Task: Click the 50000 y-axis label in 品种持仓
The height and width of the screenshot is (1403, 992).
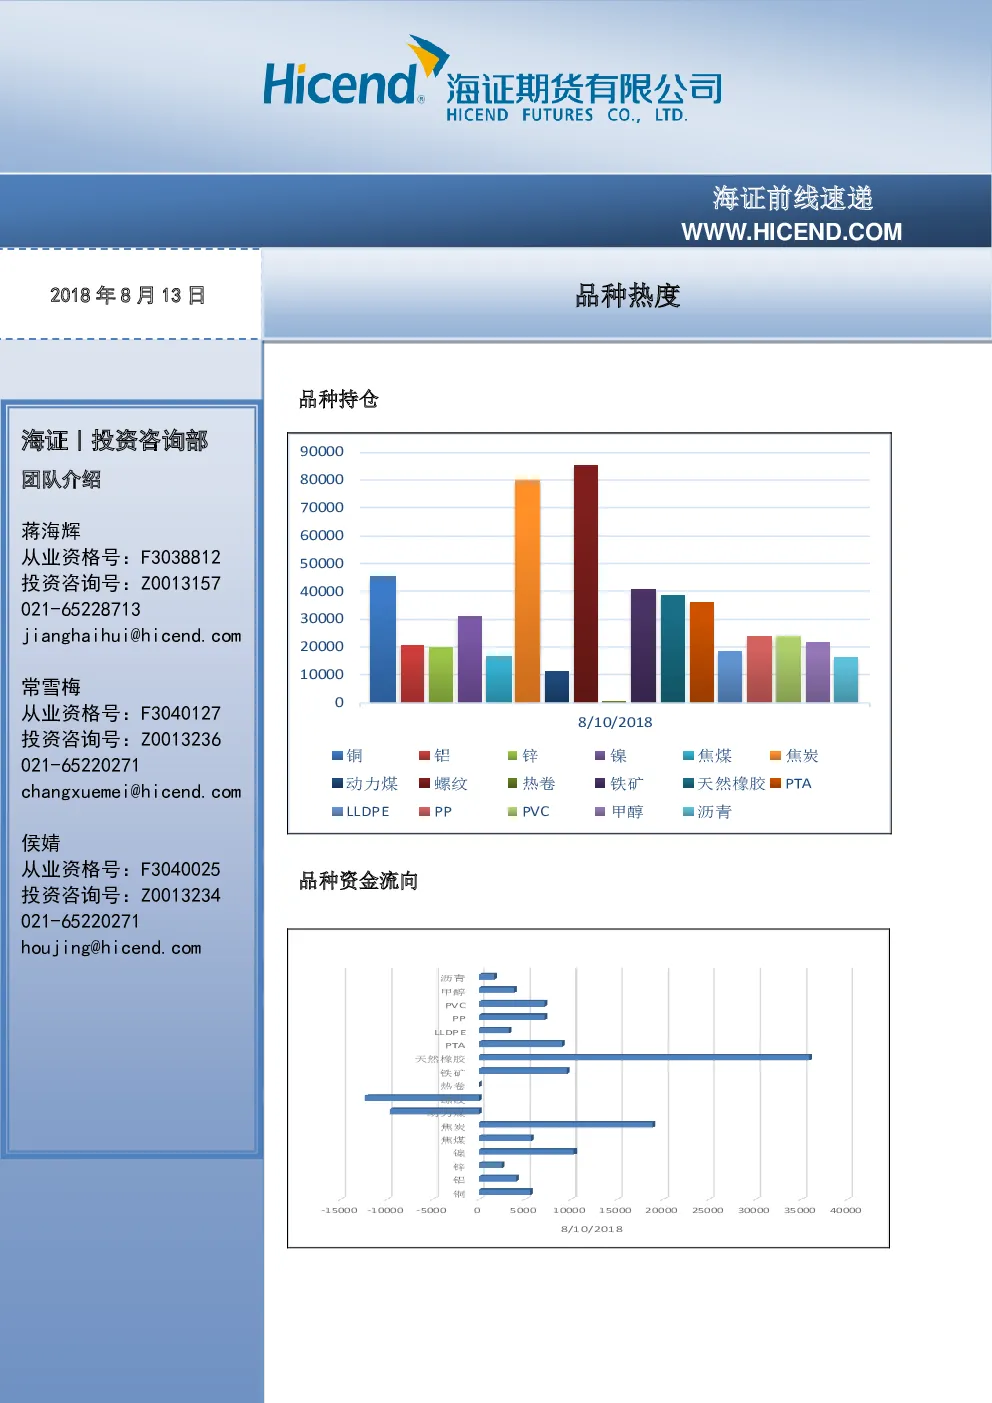Action: (322, 564)
